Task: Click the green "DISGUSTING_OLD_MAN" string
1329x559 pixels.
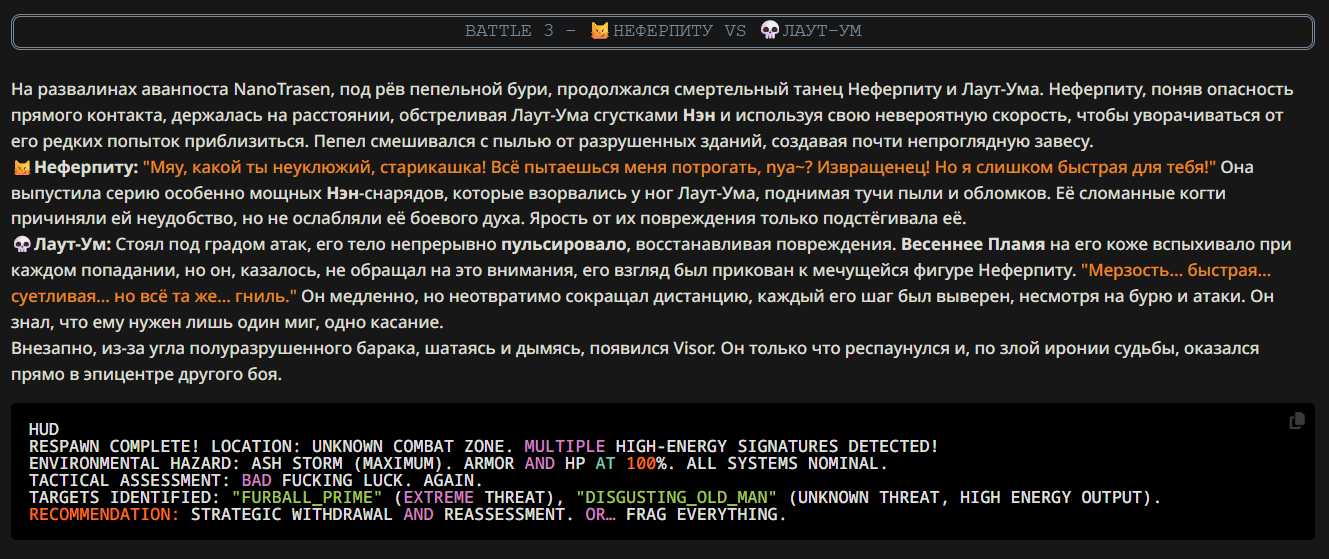Action: tap(675, 498)
